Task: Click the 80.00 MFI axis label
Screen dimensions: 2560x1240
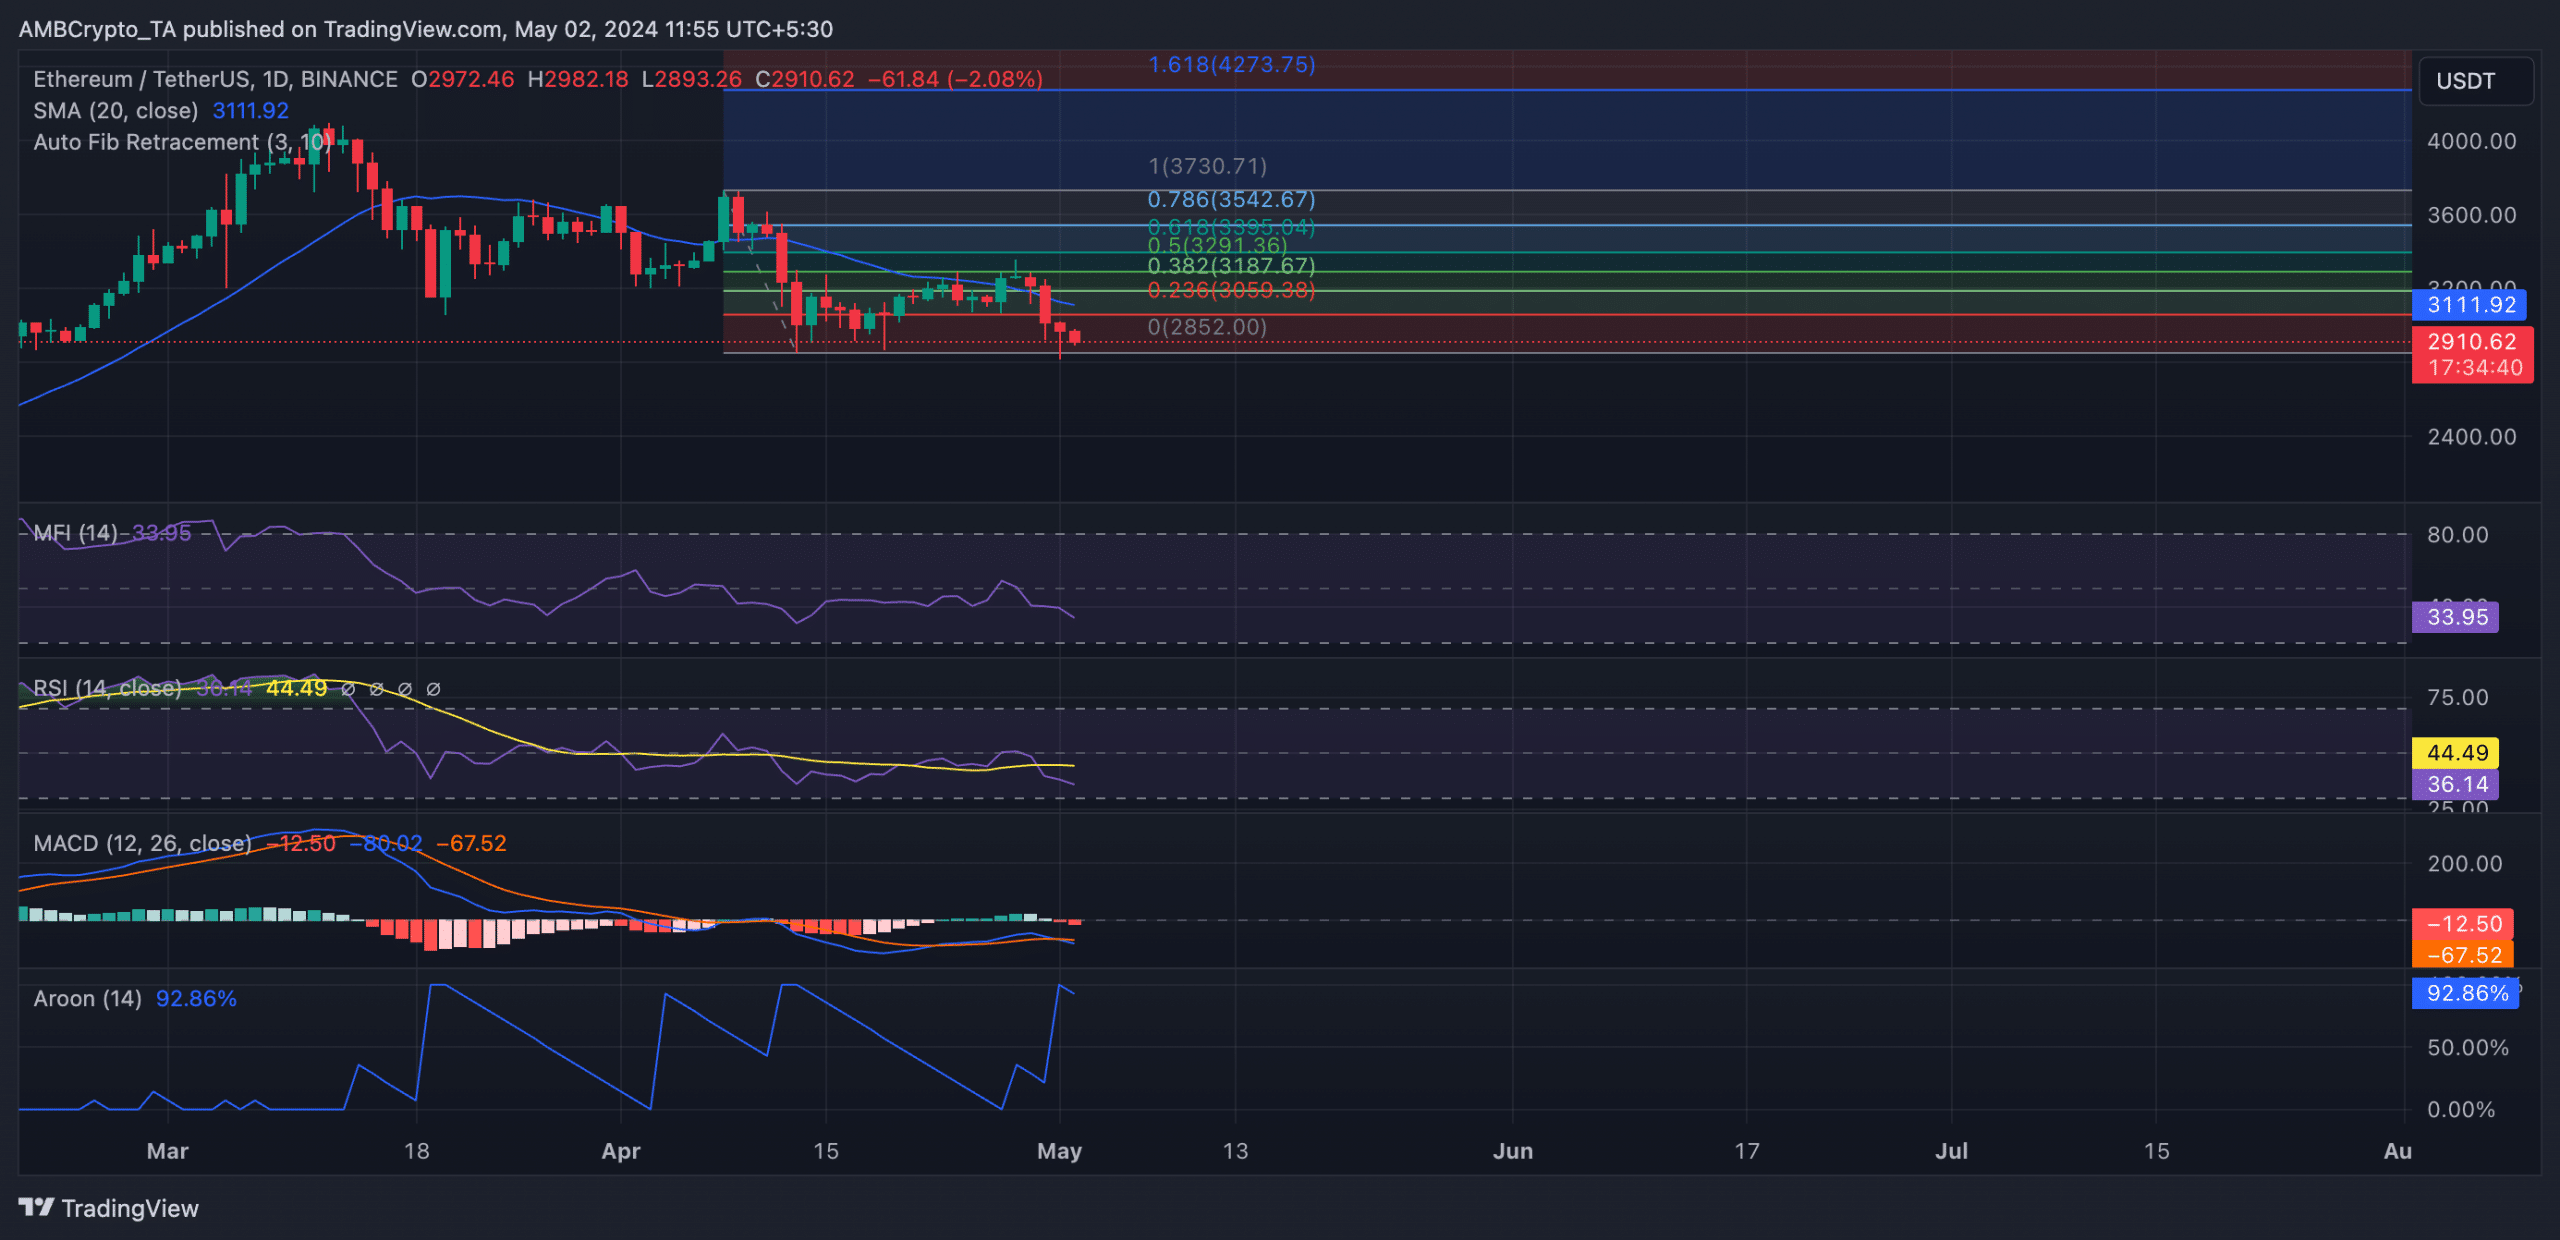Action: (2457, 535)
